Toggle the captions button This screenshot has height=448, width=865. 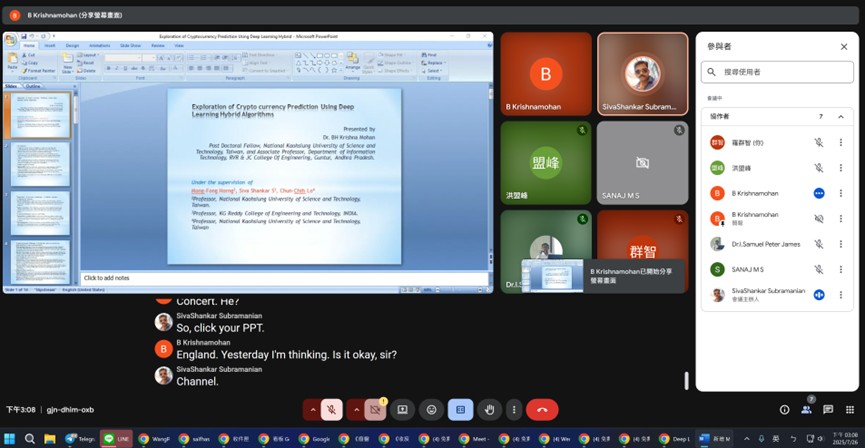coord(460,409)
